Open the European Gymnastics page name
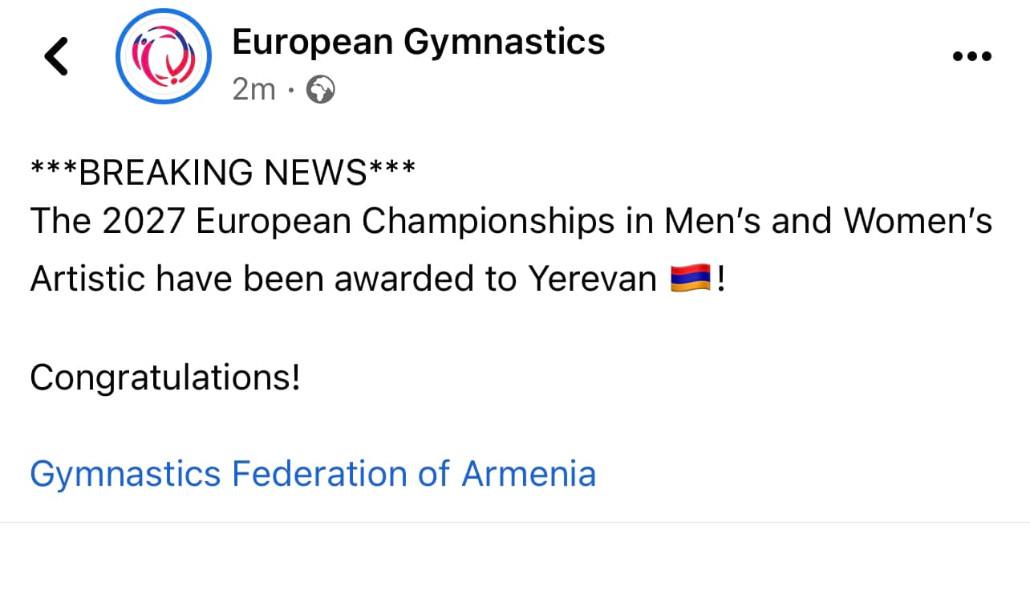This screenshot has height=600, width=1030. click(418, 42)
